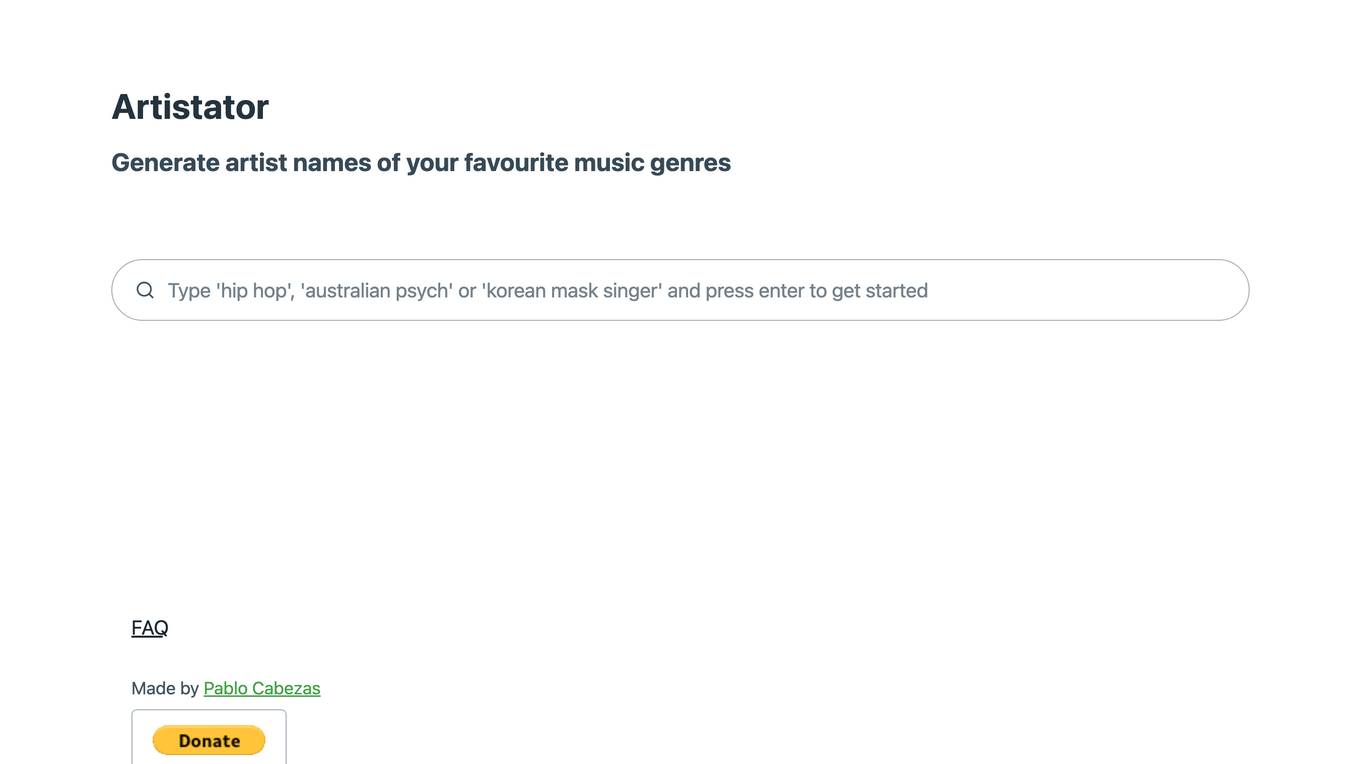Focus the genre search input field
Image resolution: width=1360 pixels, height=764 pixels.
680,290
